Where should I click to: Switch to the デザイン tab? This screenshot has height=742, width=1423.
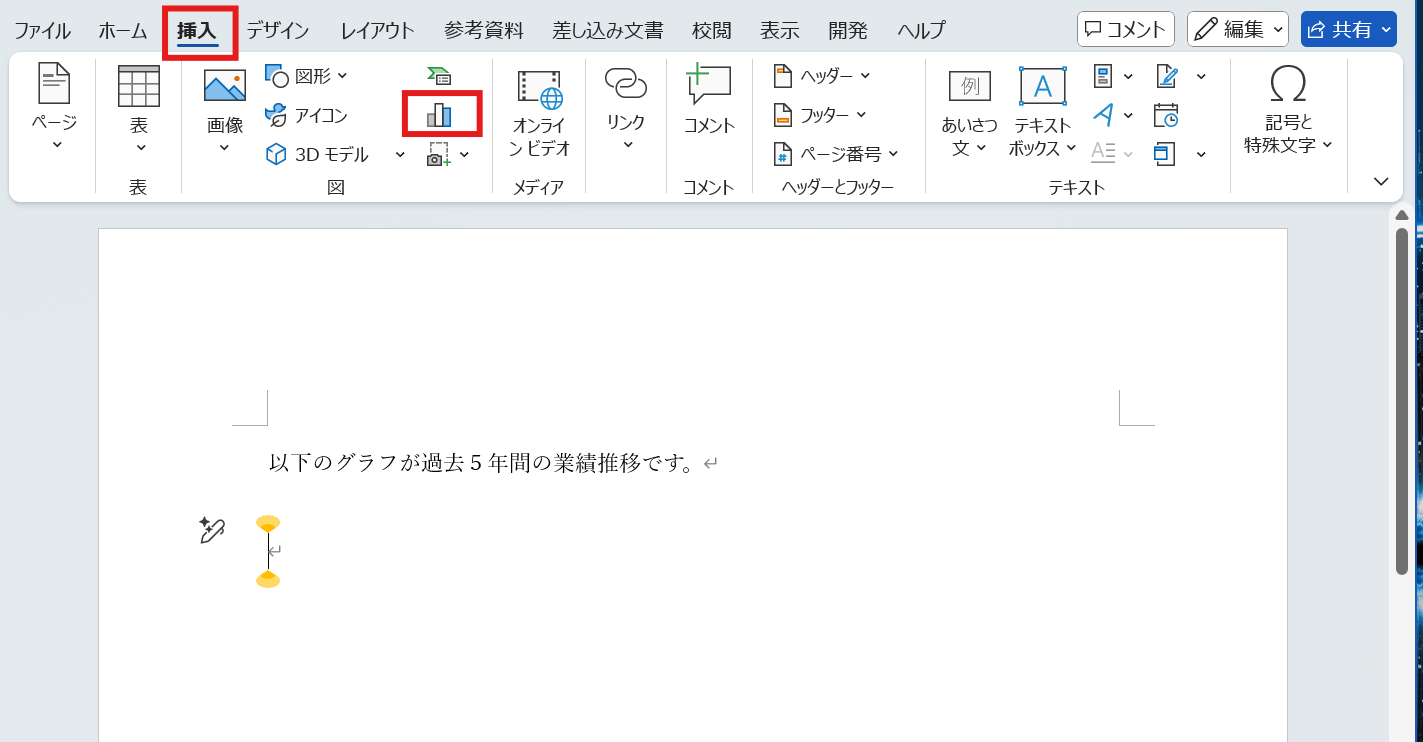click(277, 30)
